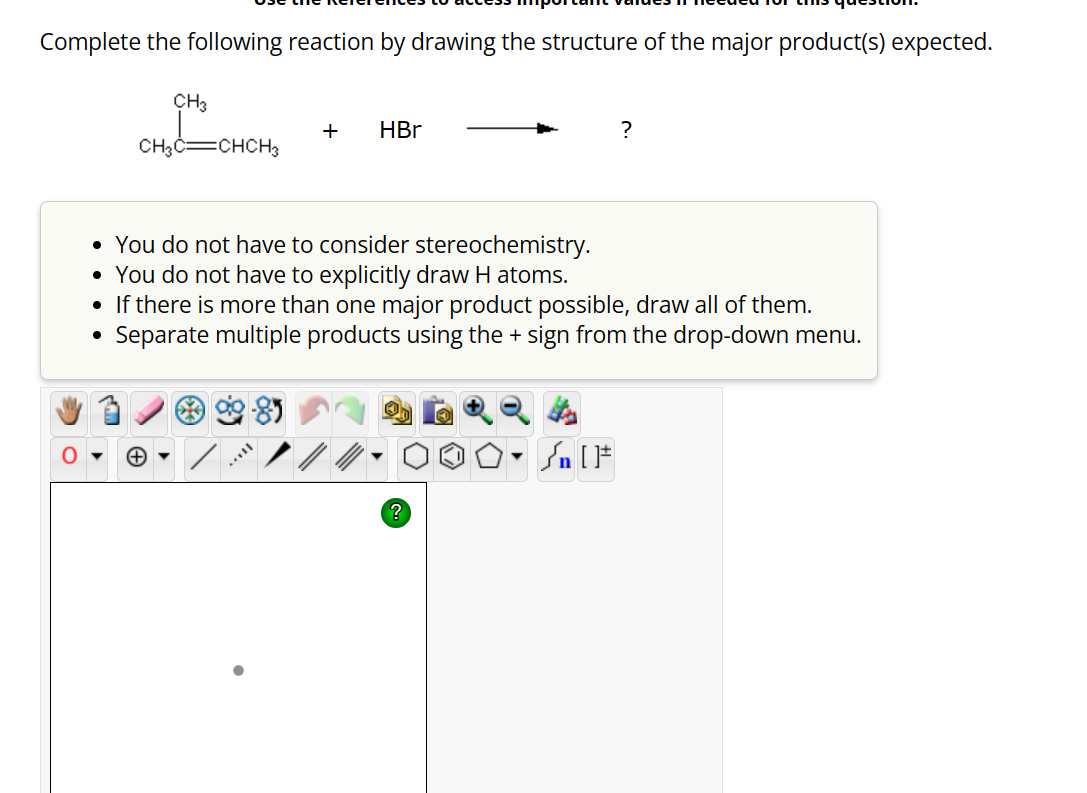Open the bond type dropdown arrow

pos(376,456)
